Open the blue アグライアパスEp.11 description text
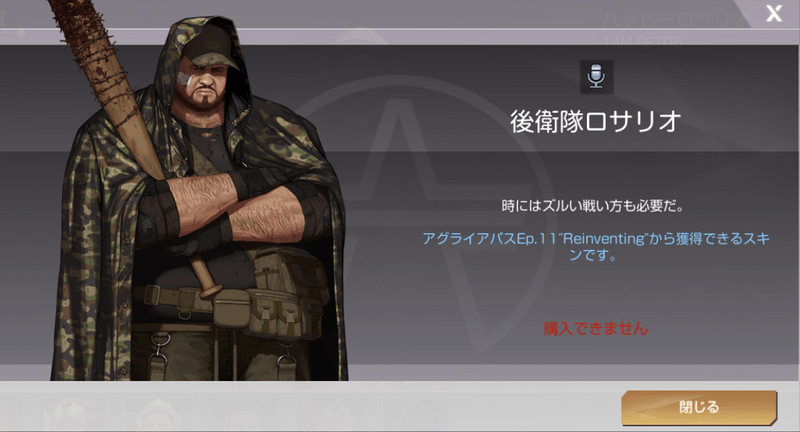Viewport: 800px width, 432px height. (x=596, y=246)
